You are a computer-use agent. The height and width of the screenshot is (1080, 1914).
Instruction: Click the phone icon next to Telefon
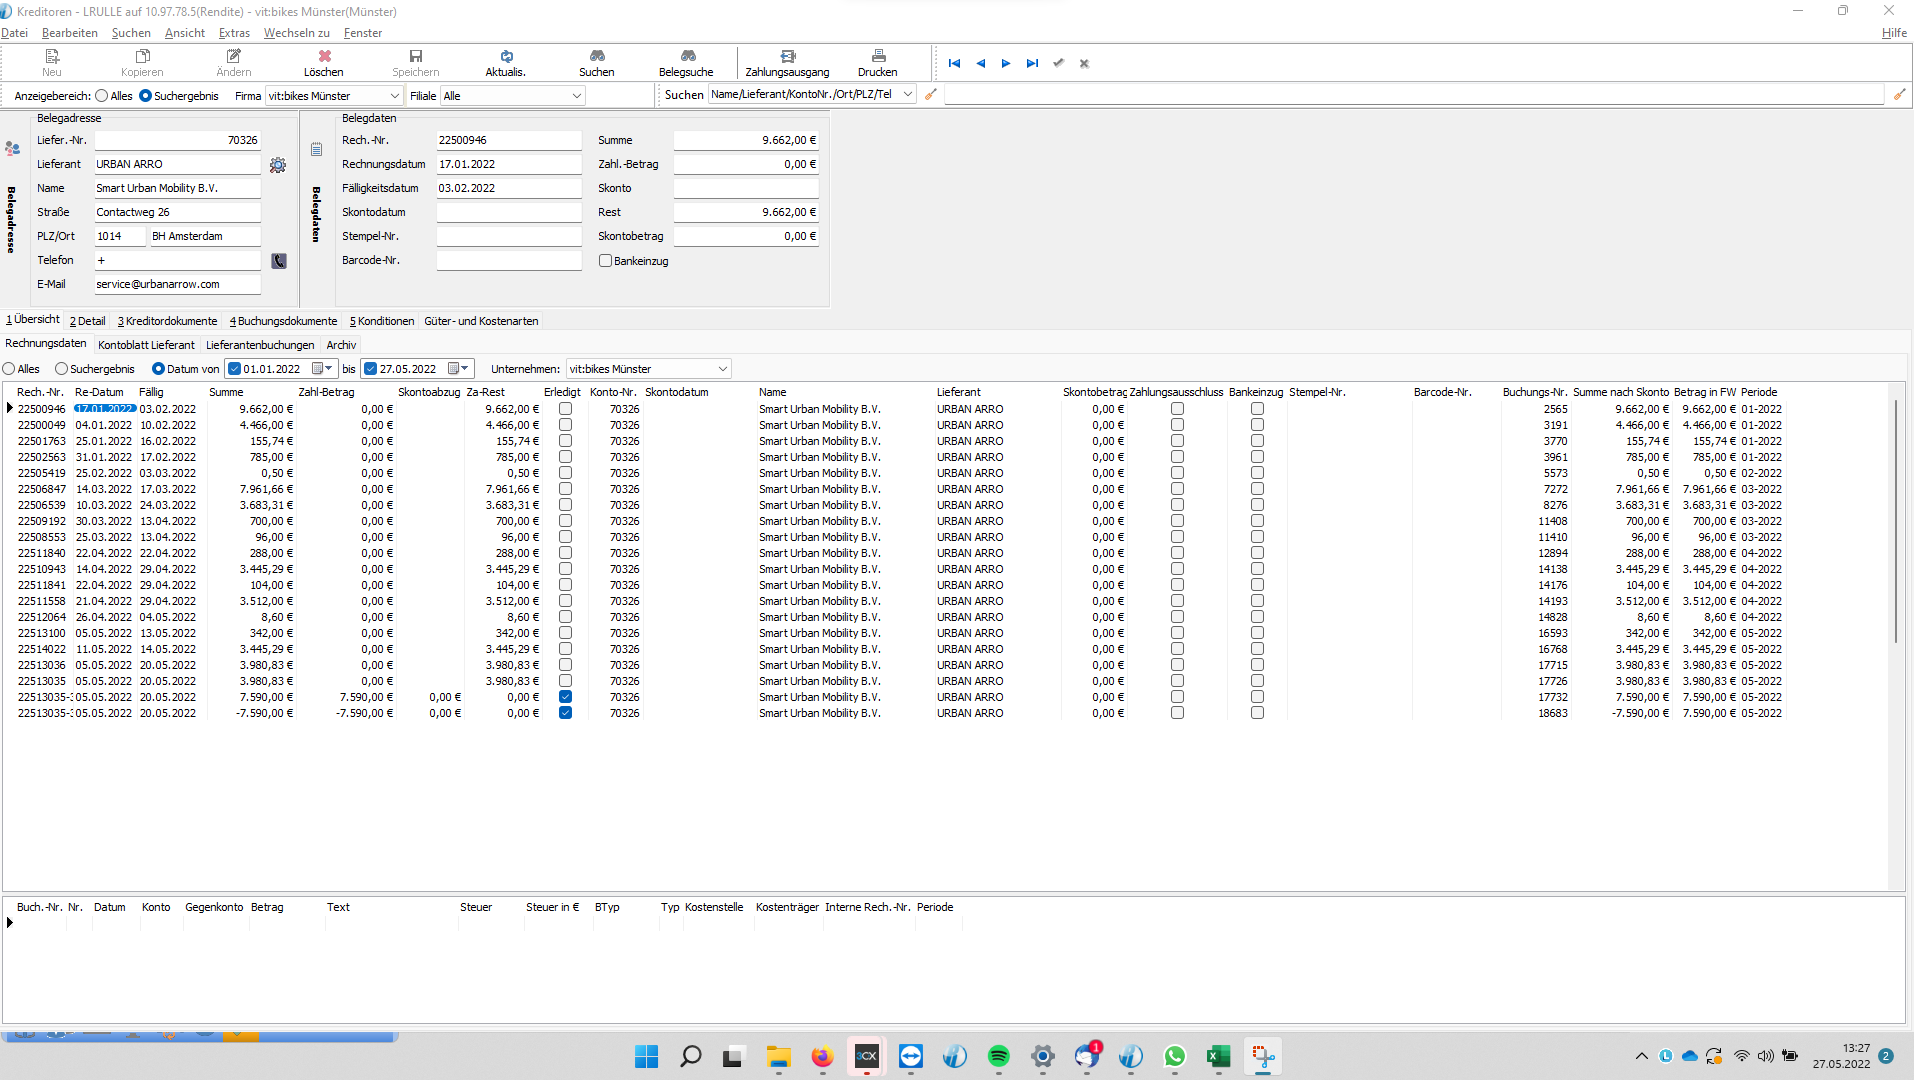(279, 261)
